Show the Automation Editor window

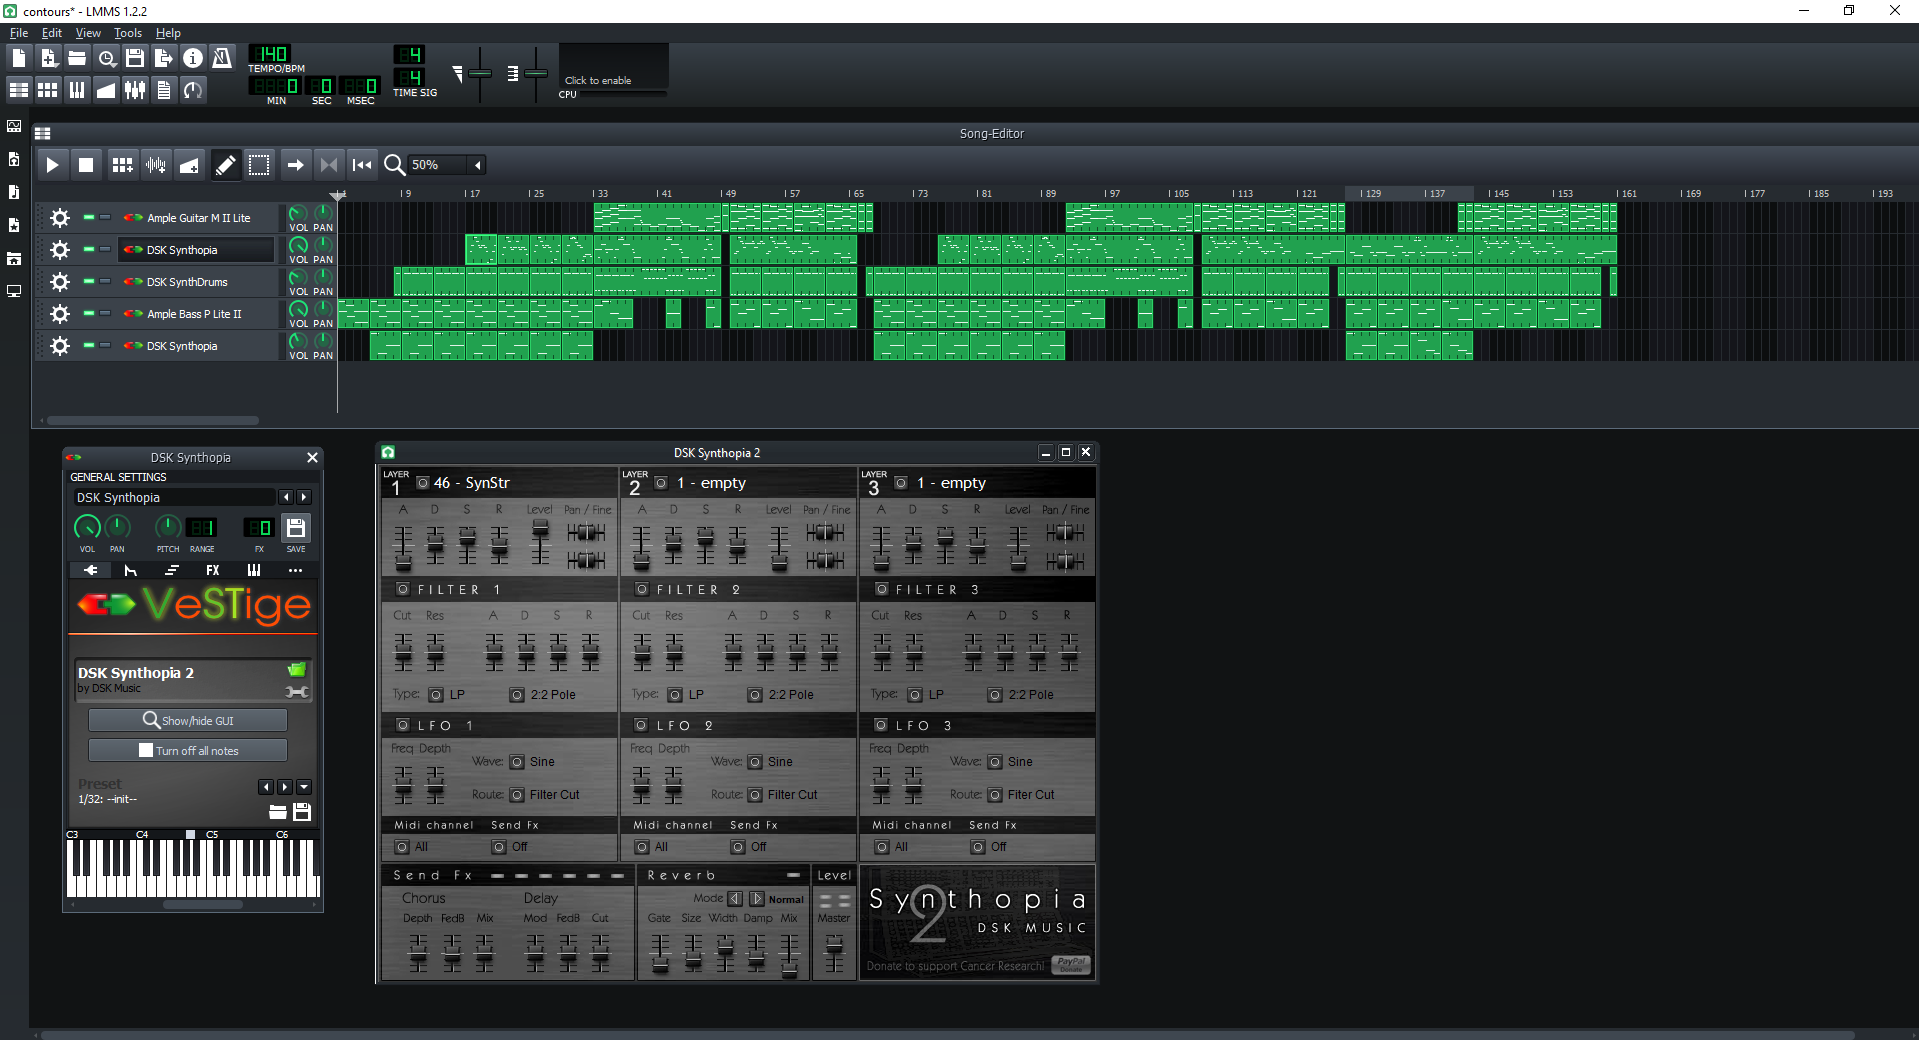106,90
